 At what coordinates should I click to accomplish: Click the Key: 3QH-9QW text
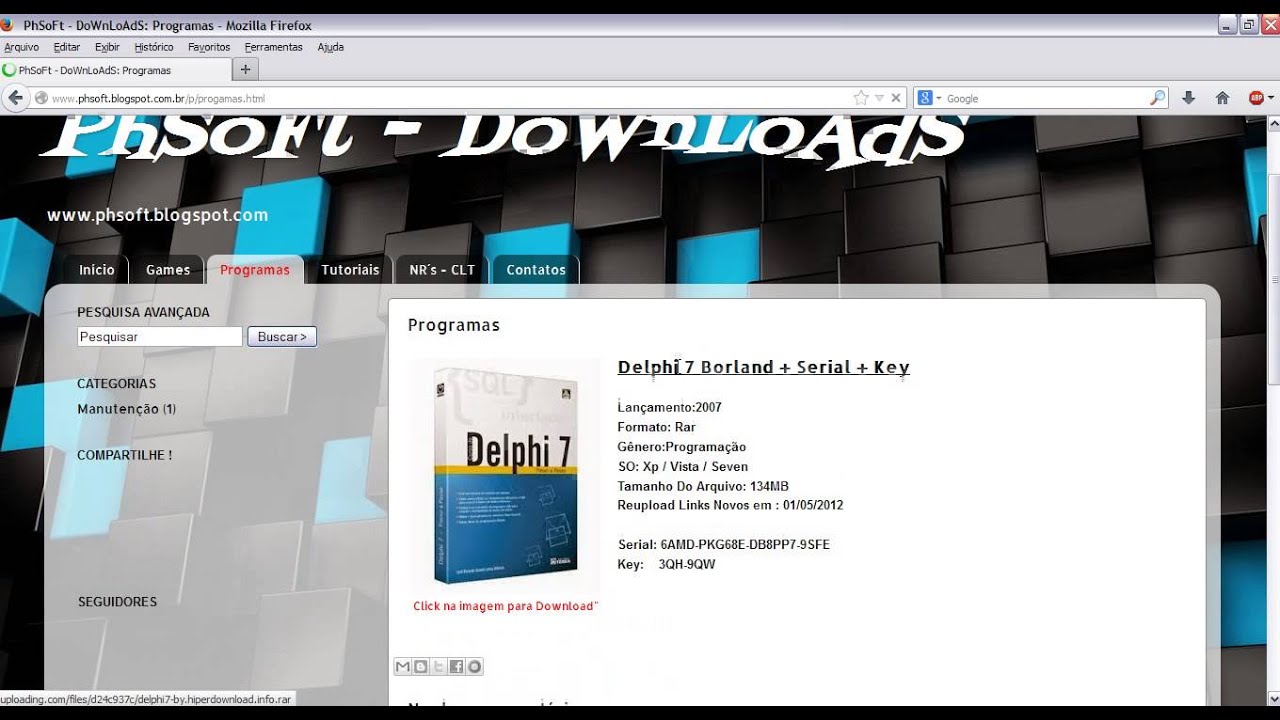(667, 565)
